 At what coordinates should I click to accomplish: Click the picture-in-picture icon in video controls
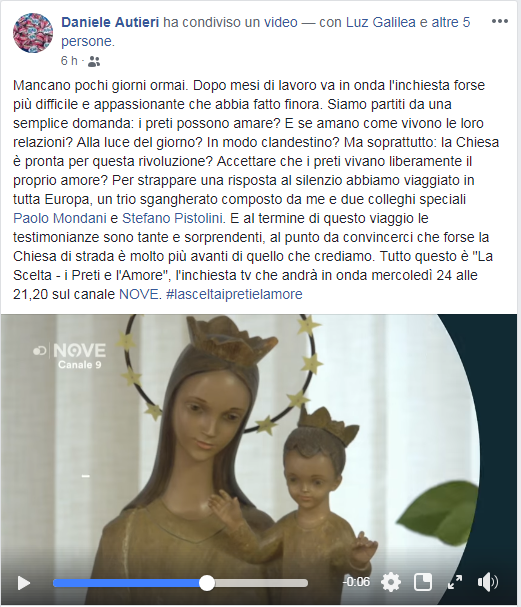tap(423, 582)
